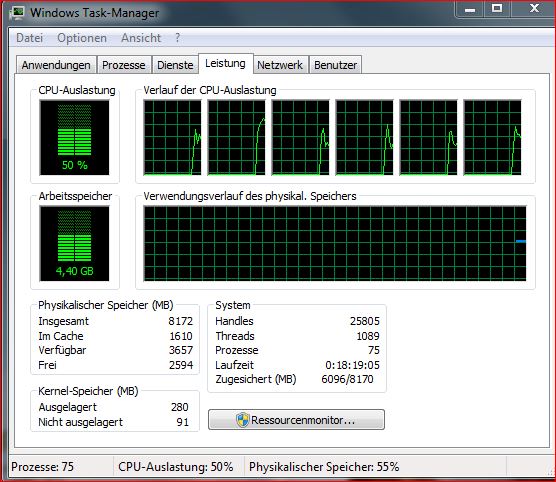Minimize the Task-Manager window

(470, 9)
